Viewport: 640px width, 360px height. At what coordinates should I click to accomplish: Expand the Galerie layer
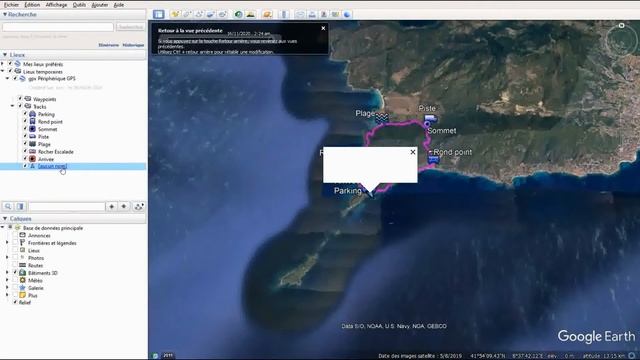(7, 288)
